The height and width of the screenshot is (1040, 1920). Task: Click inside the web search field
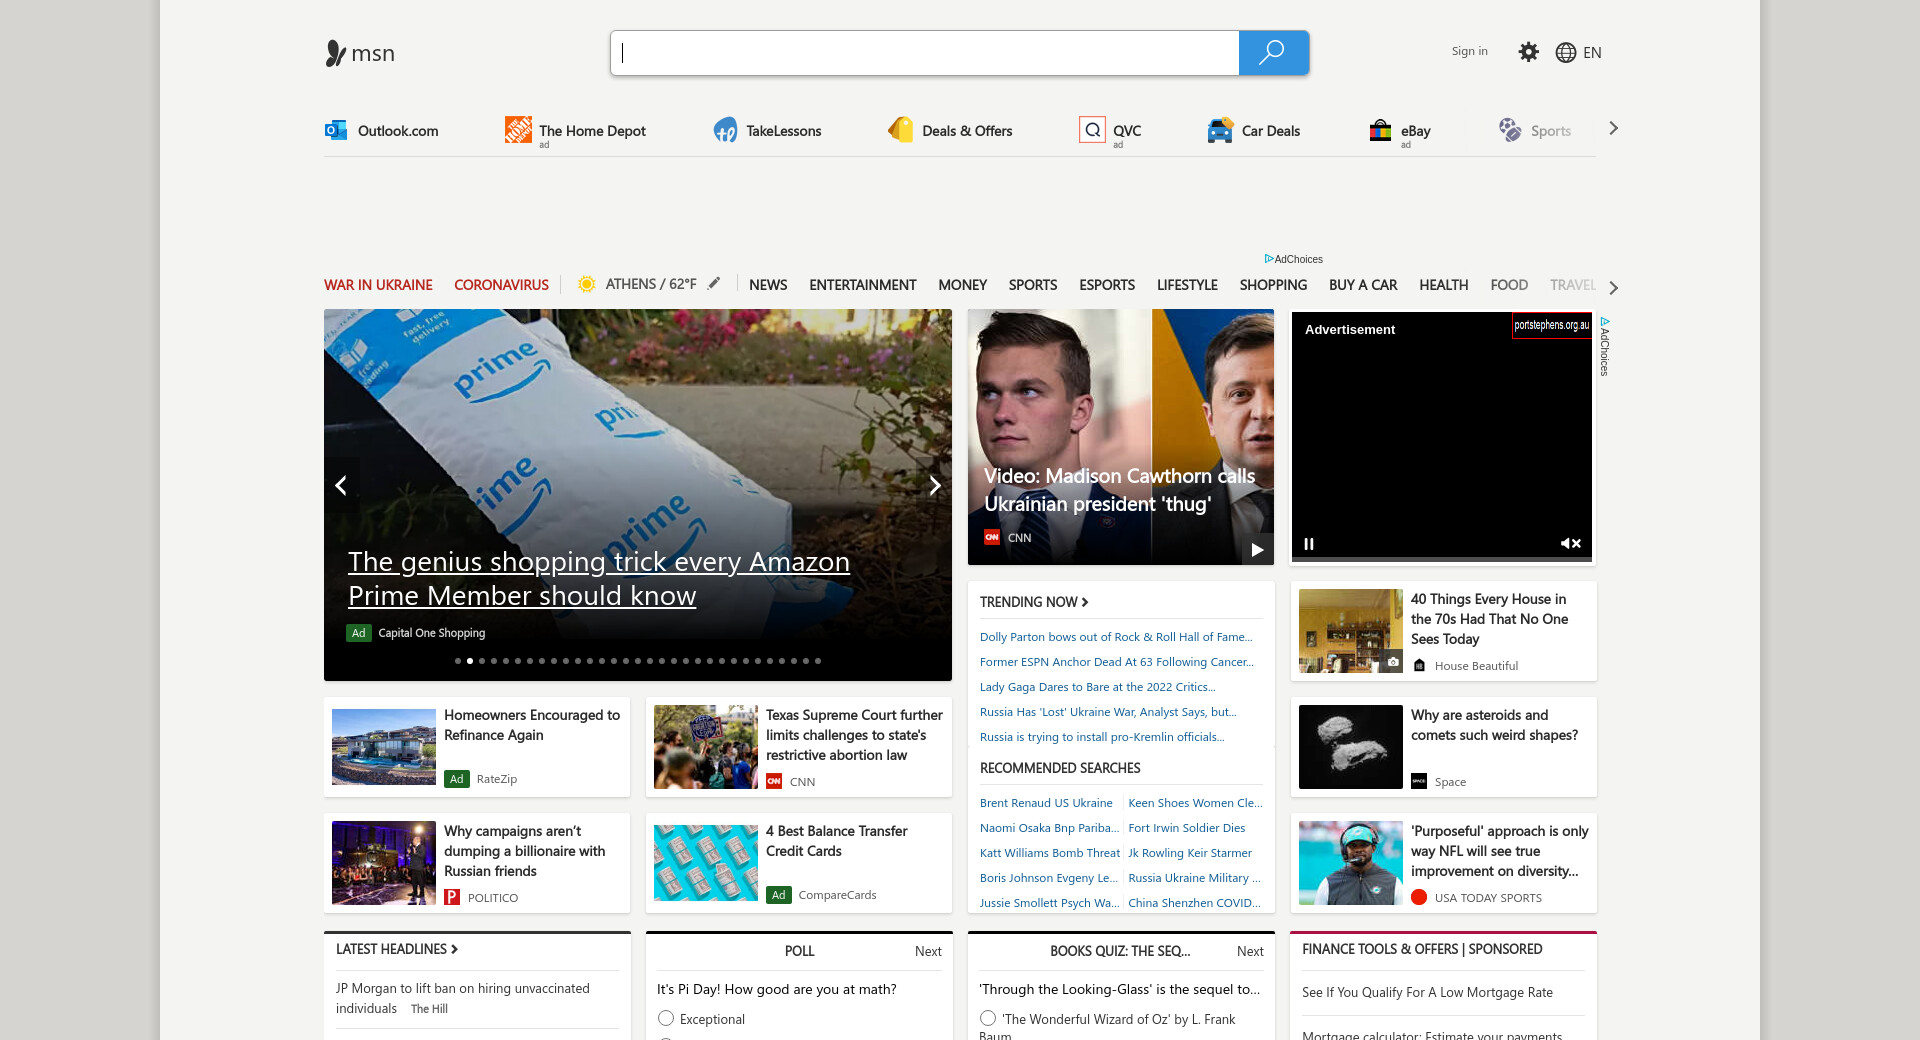click(925, 53)
